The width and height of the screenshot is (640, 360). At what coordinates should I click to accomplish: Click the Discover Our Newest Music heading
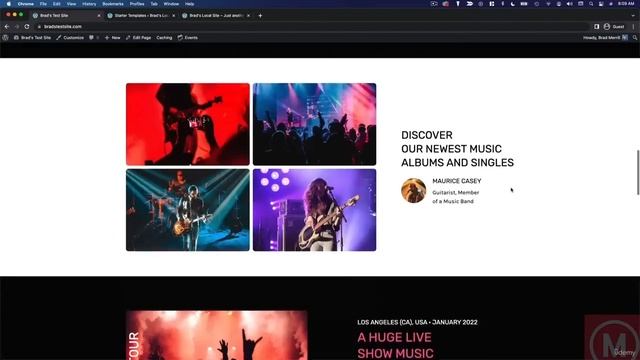point(458,149)
